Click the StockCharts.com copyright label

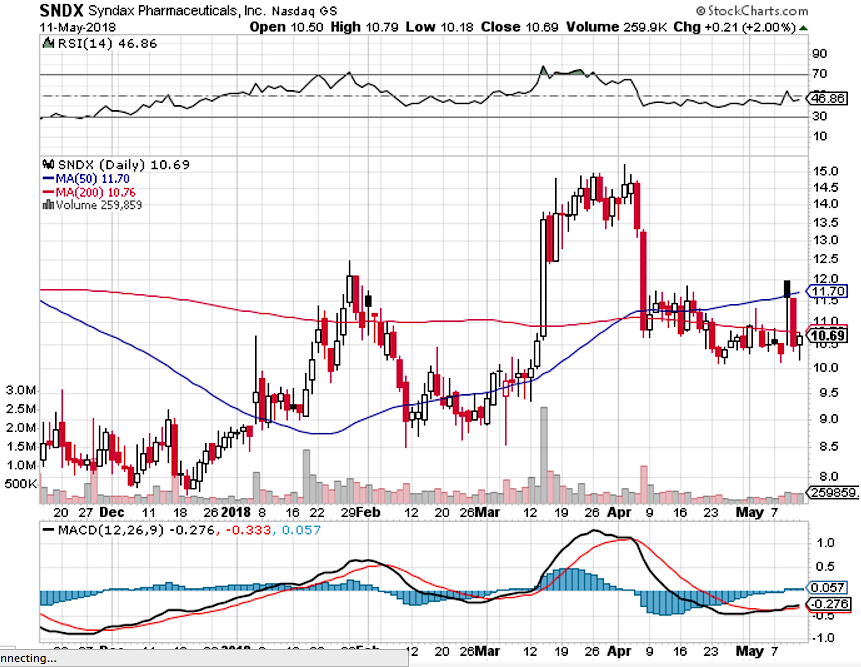click(752, 10)
